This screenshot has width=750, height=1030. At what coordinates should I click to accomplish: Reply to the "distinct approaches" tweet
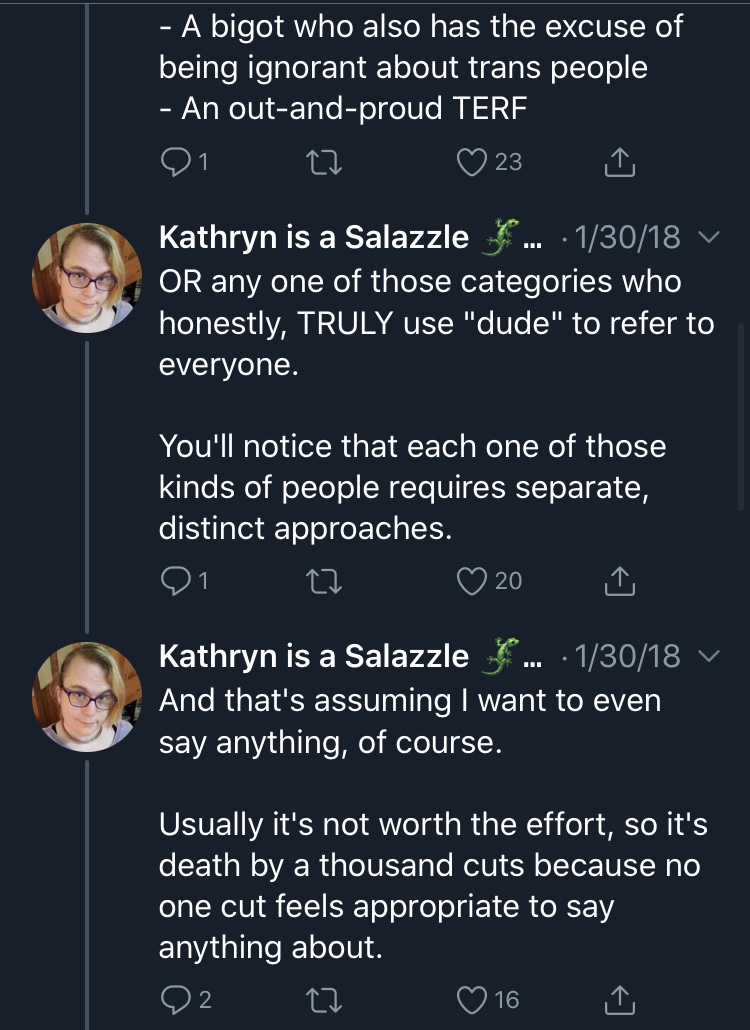[x=176, y=581]
